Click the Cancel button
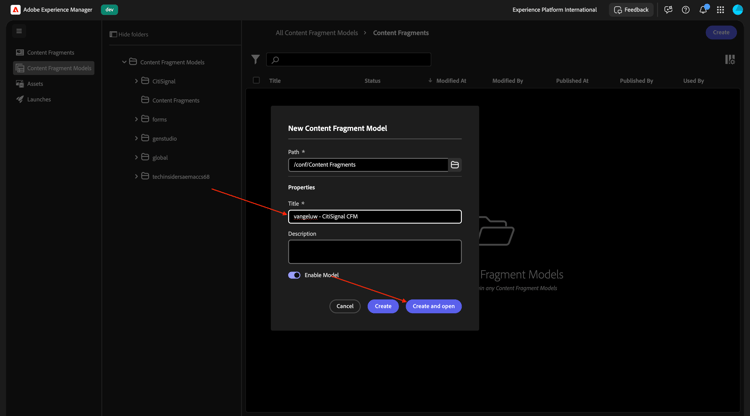 pyautogui.click(x=345, y=306)
